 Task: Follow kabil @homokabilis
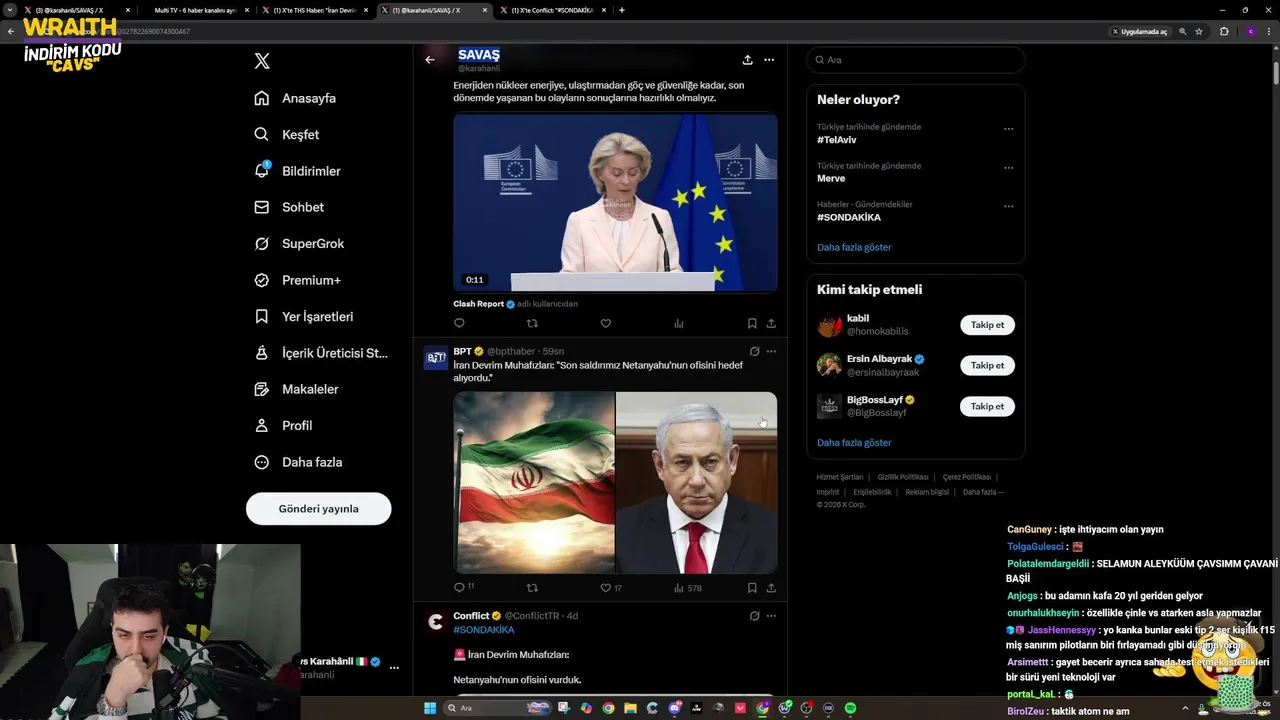[x=987, y=325]
